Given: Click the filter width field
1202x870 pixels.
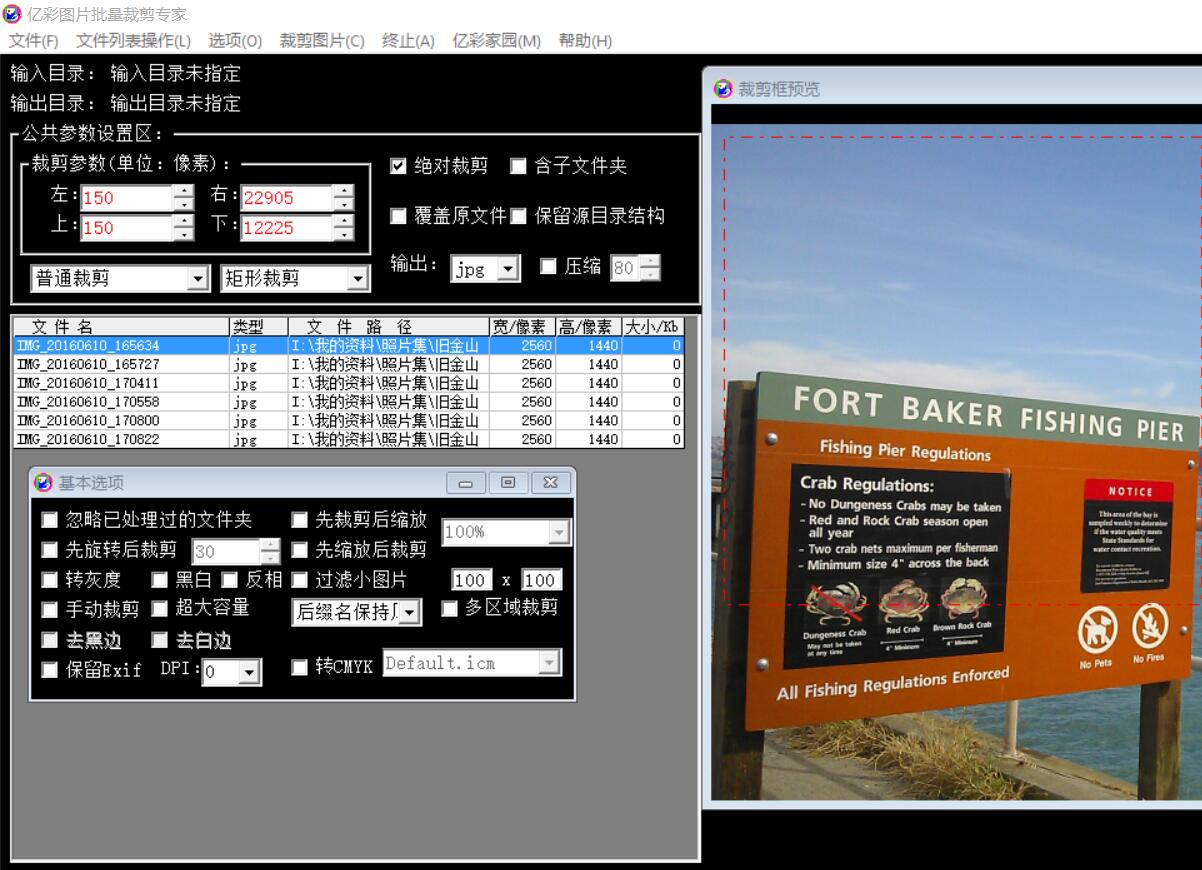Looking at the screenshot, I should tap(471, 581).
